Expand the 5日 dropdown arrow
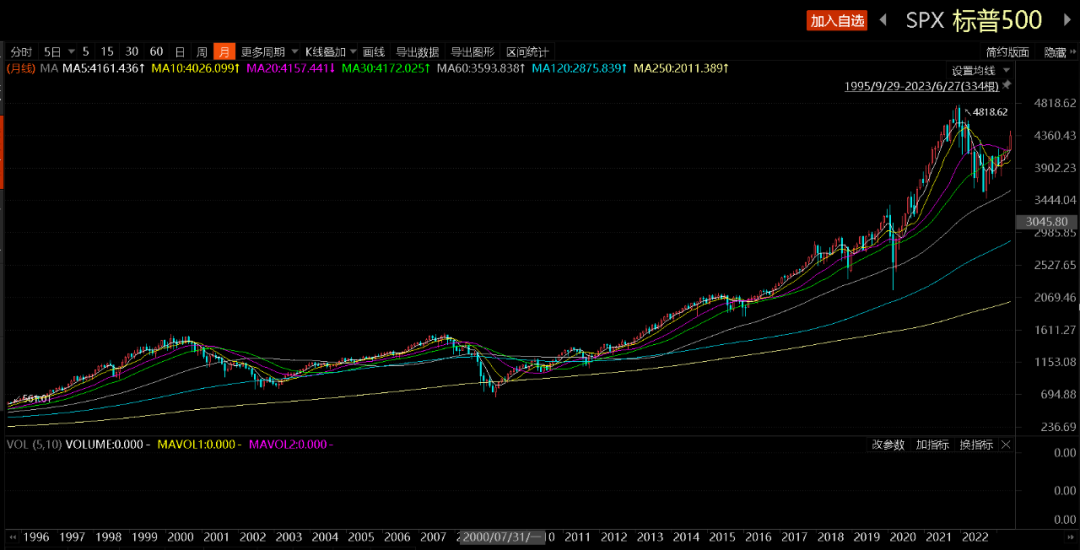 pyautogui.click(x=72, y=52)
